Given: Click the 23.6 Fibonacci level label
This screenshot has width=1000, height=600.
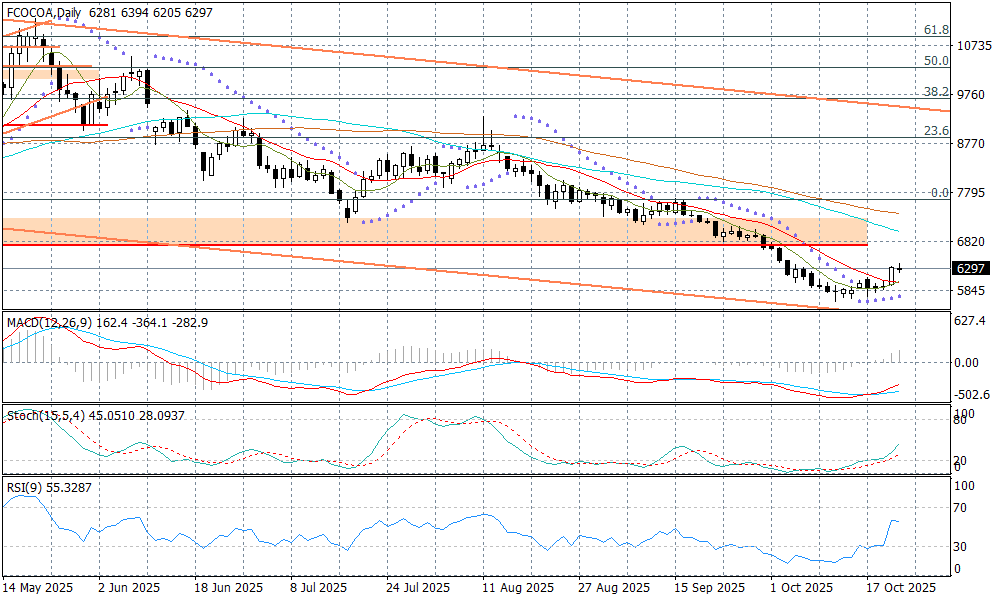Looking at the screenshot, I should [x=935, y=131].
